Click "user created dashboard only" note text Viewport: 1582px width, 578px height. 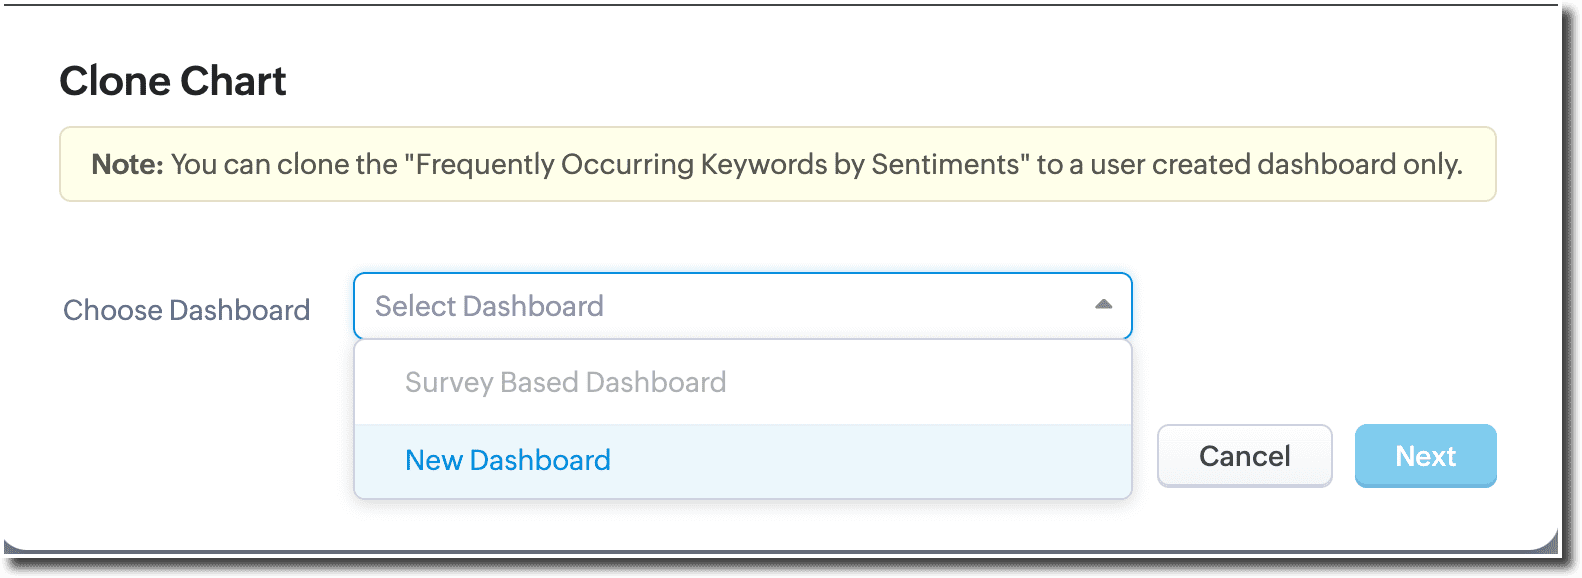pos(1276,164)
